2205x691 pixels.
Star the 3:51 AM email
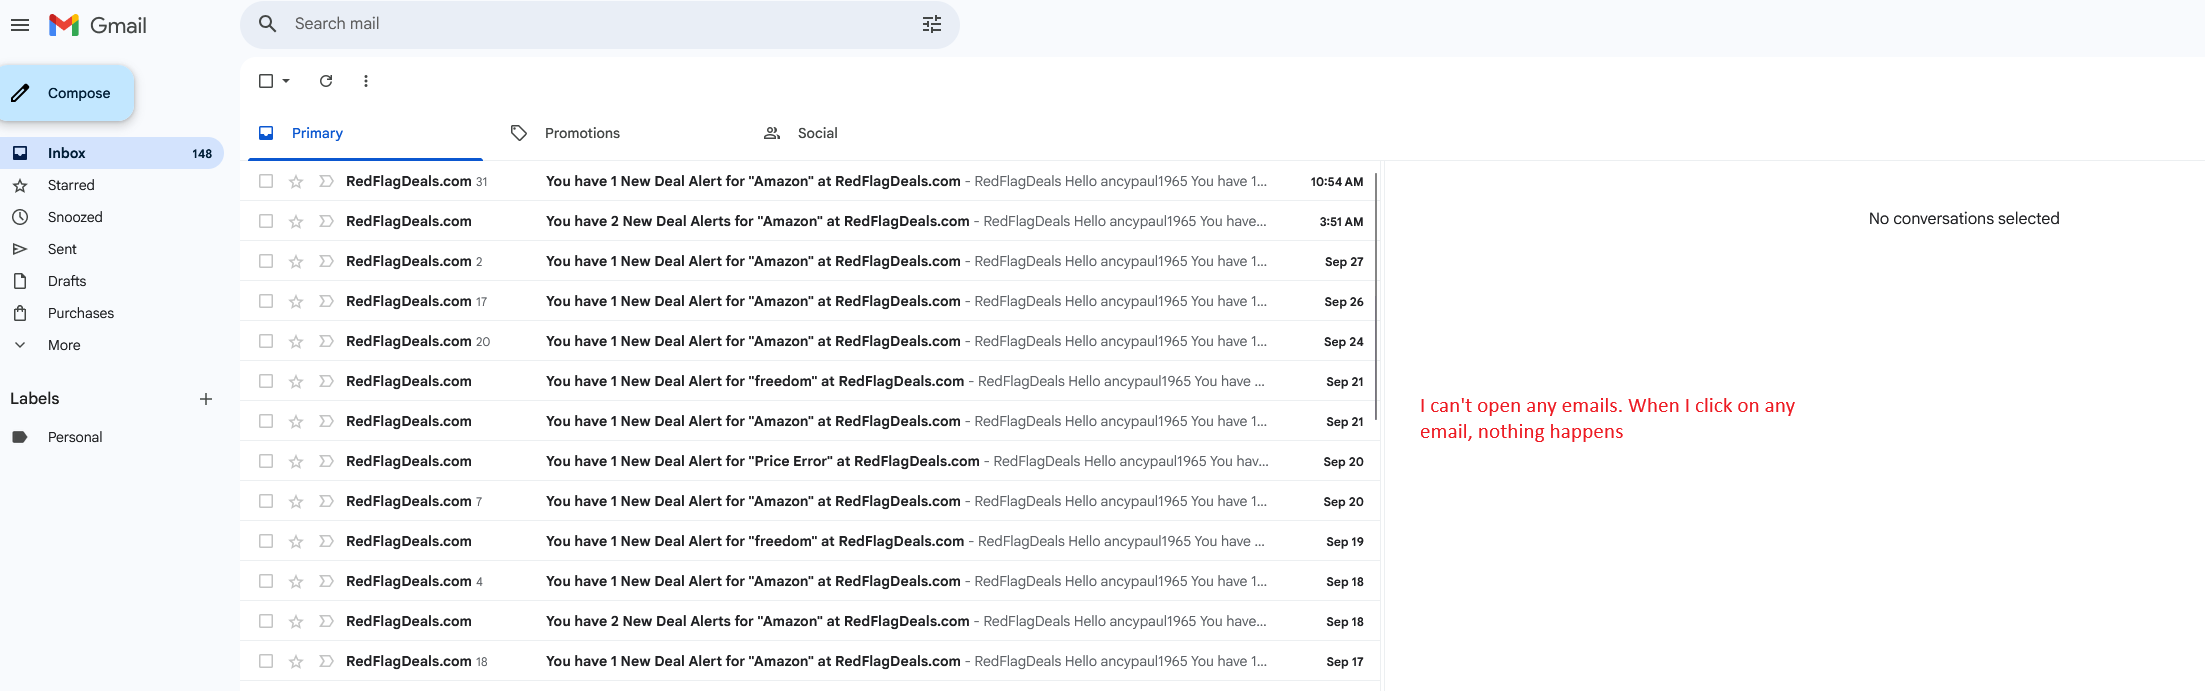(x=296, y=221)
